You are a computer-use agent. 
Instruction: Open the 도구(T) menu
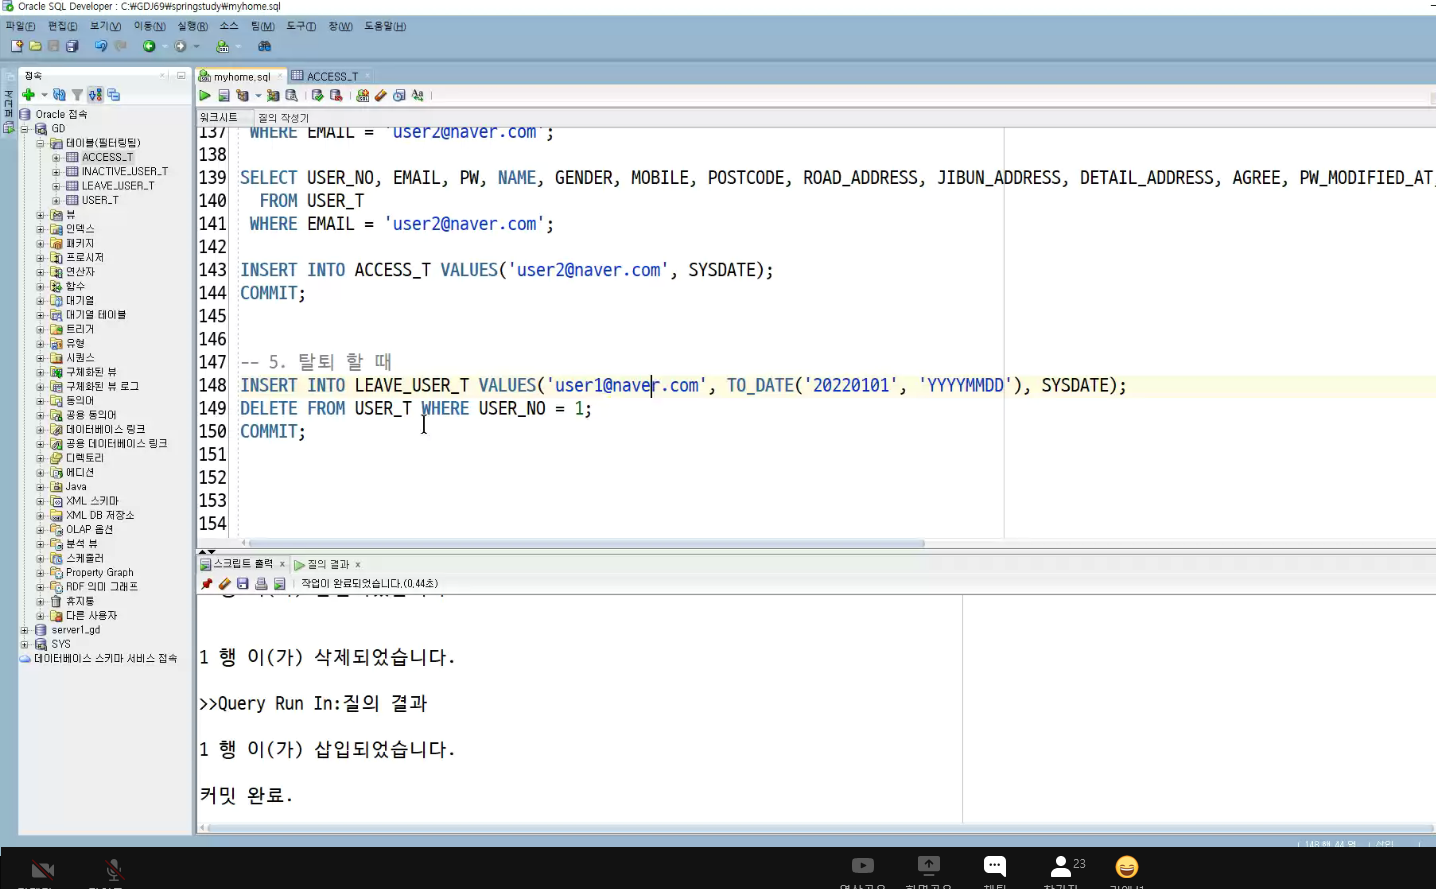click(x=301, y=26)
